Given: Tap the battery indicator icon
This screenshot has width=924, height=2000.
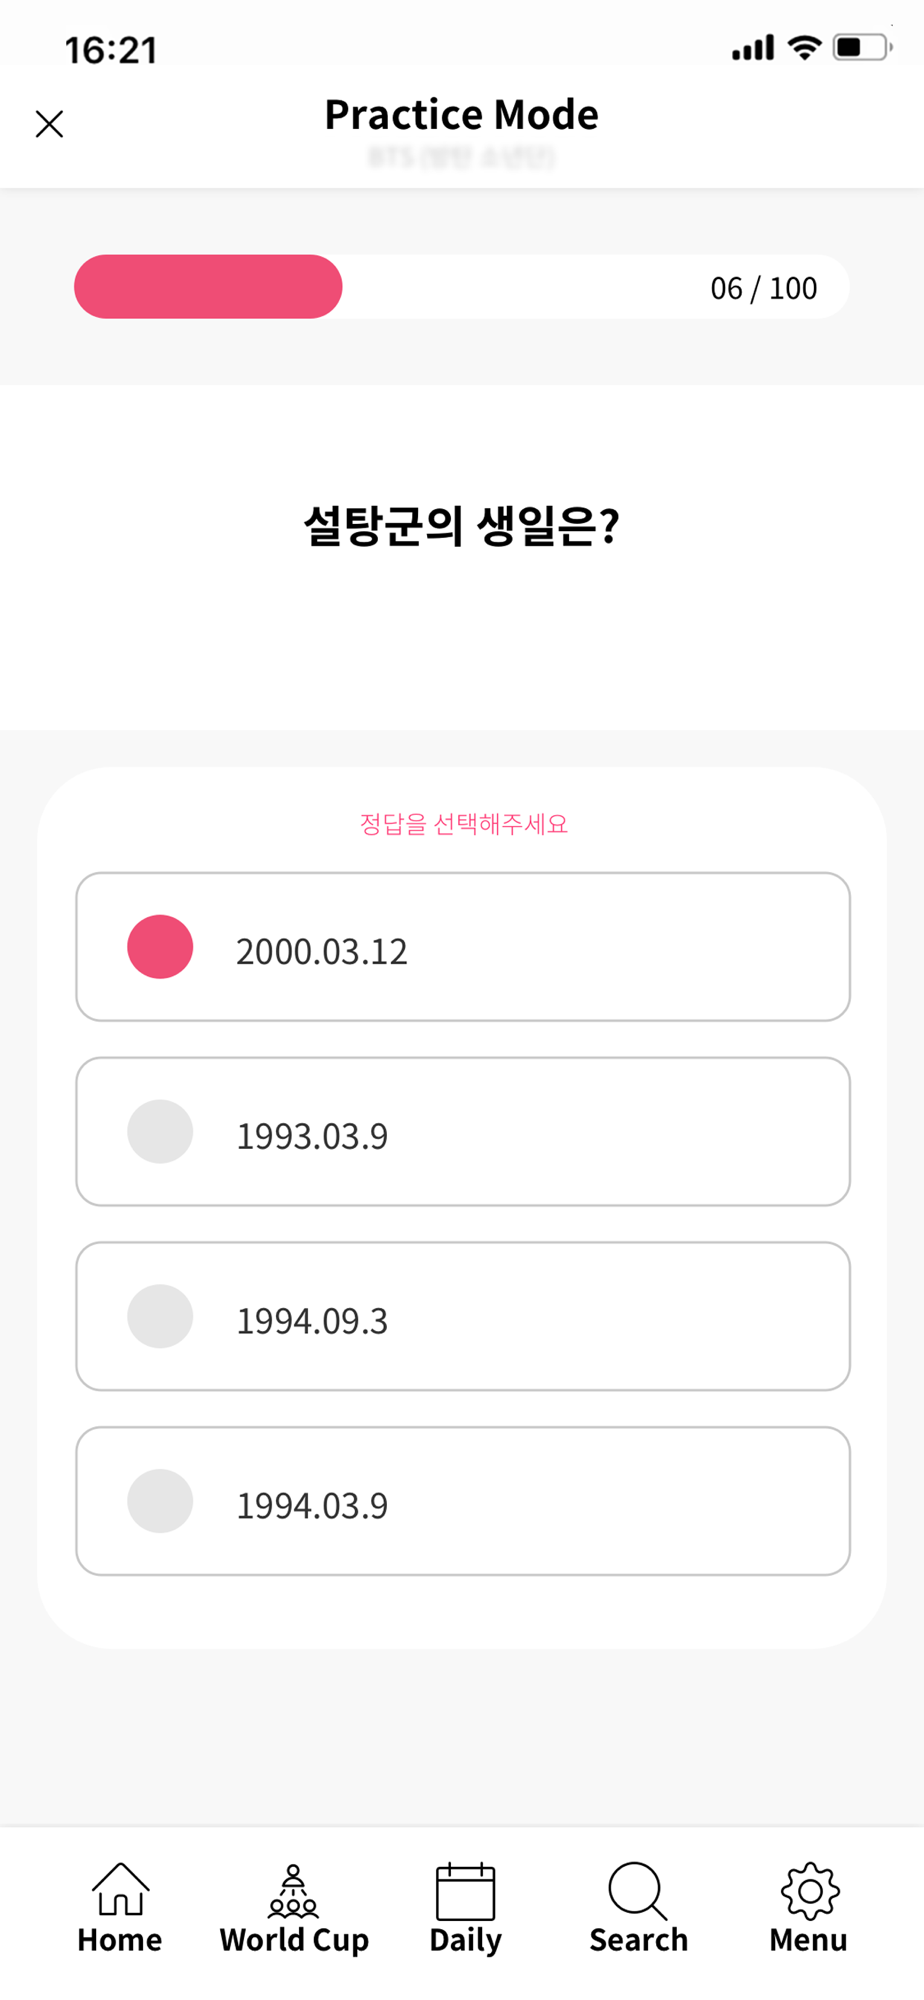Looking at the screenshot, I should [x=863, y=47].
